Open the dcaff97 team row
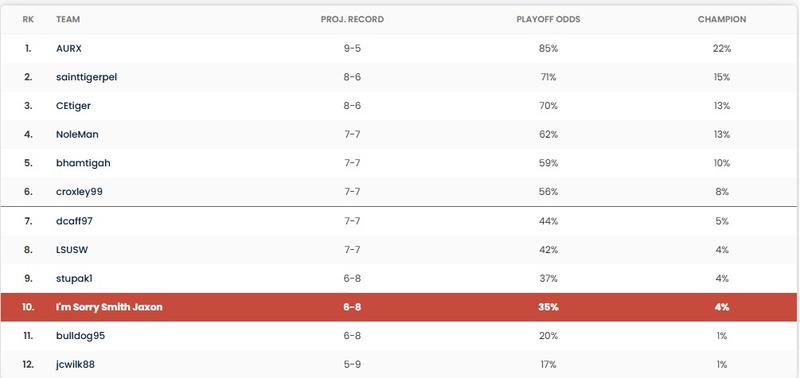800x378 pixels. tap(398, 221)
